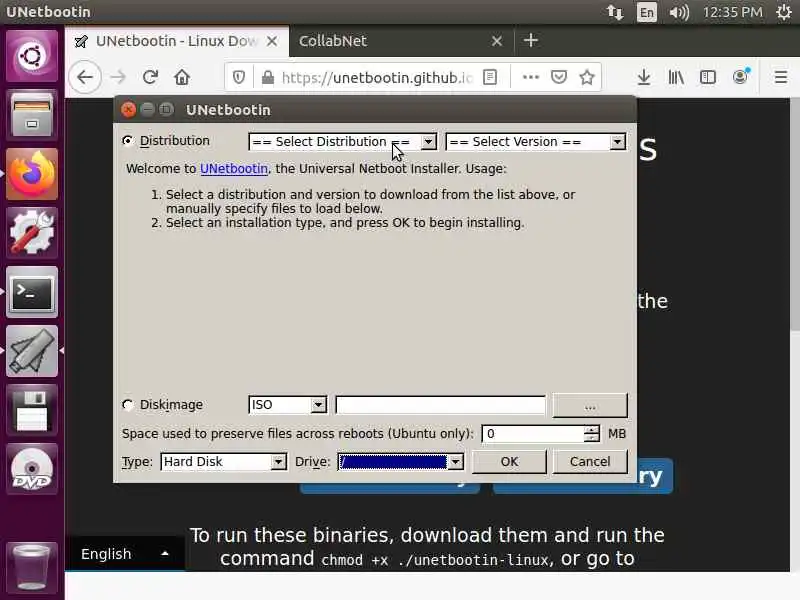Save page to Pocket
The image size is (800, 600).
pyautogui.click(x=559, y=78)
